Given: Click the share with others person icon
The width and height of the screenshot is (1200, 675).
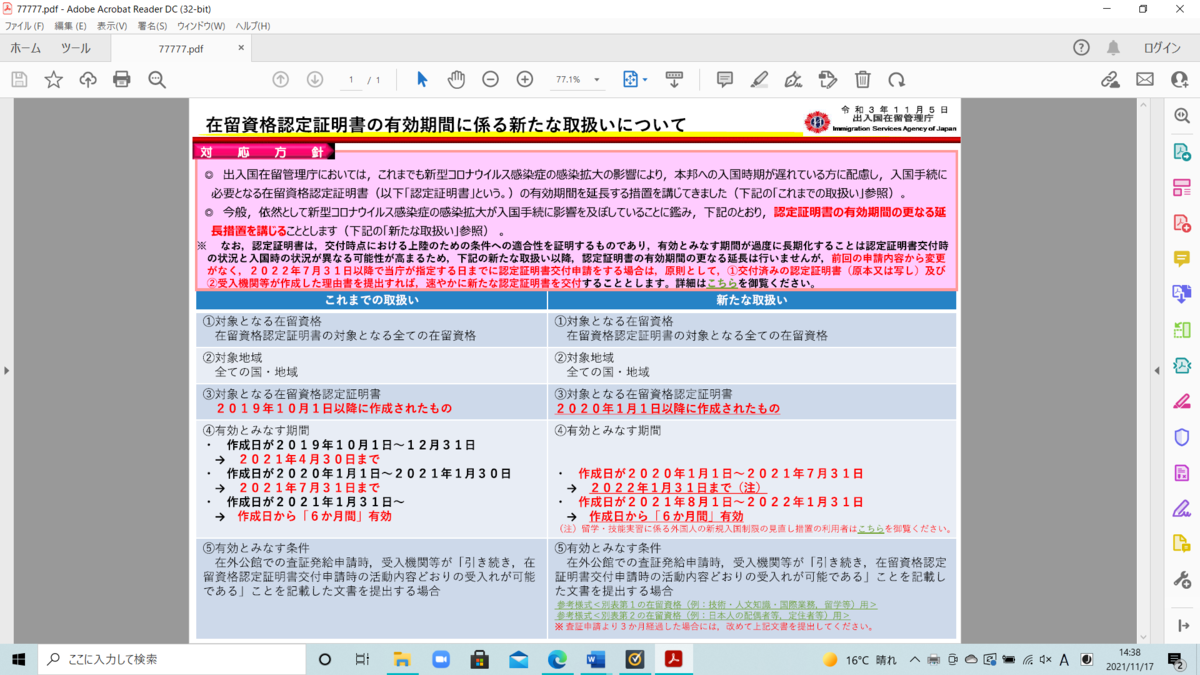Looking at the screenshot, I should pyautogui.click(x=1179, y=79).
